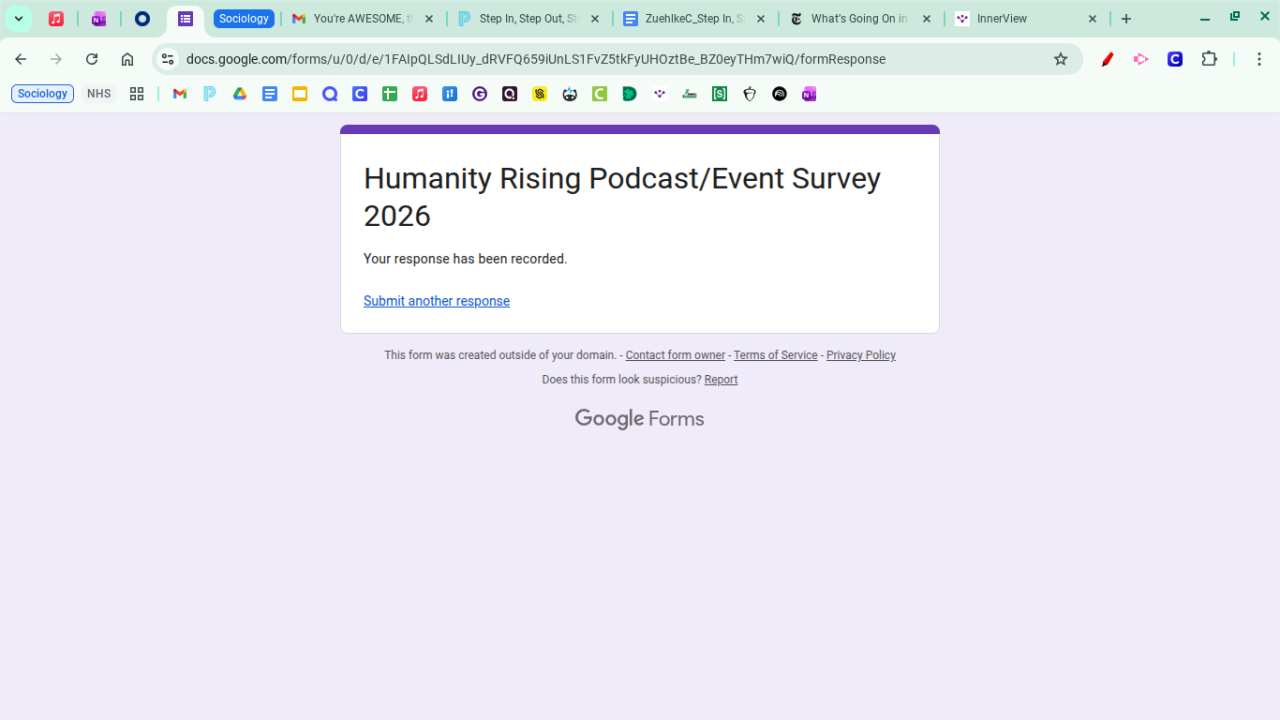Screen dimensions: 1280x720
Task: Open the OneNote bookmark in bookmarks bar
Action: (x=809, y=94)
